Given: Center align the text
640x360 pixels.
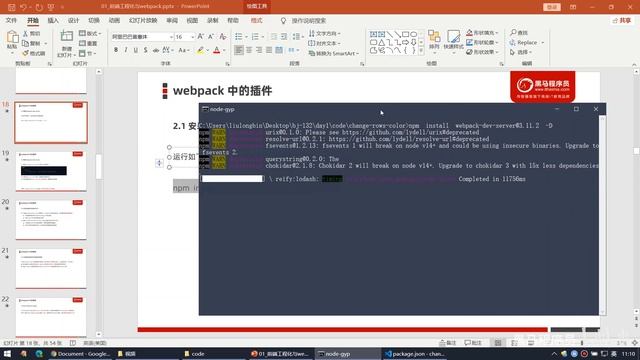Looking at the screenshot, I should click(249, 50).
